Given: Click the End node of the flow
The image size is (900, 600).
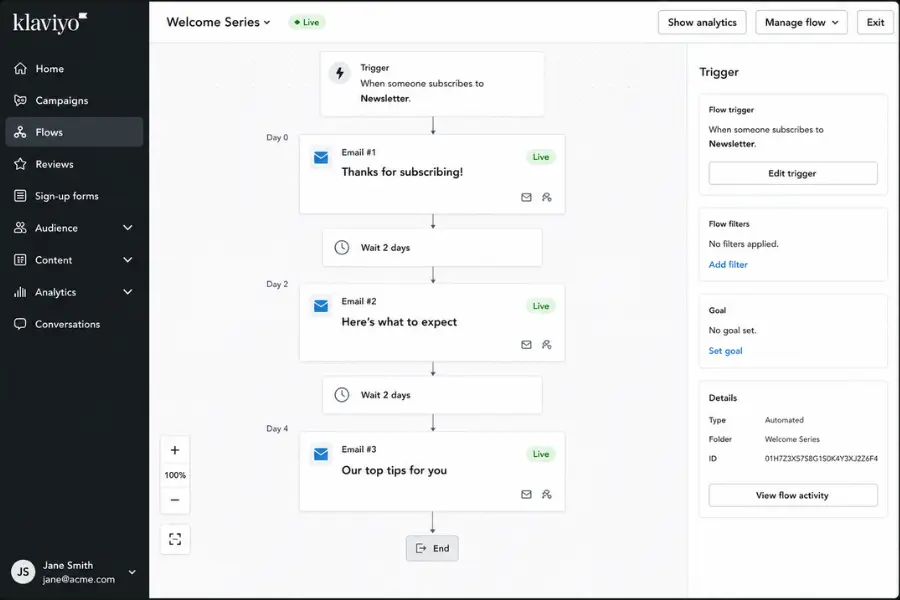Looking at the screenshot, I should pyautogui.click(x=432, y=548).
